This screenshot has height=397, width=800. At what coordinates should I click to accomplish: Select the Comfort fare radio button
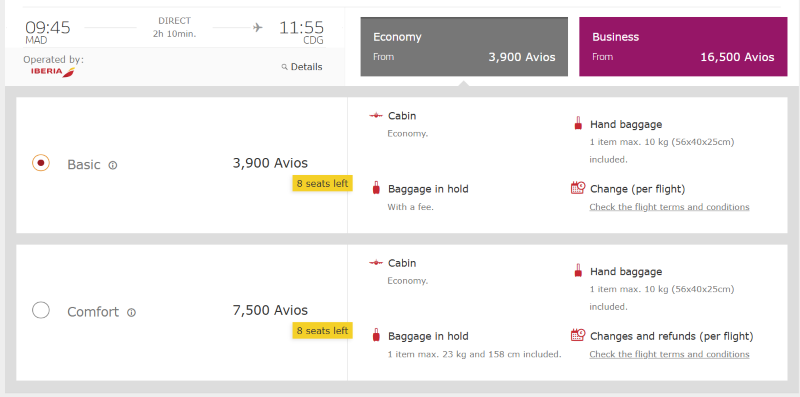[41, 310]
